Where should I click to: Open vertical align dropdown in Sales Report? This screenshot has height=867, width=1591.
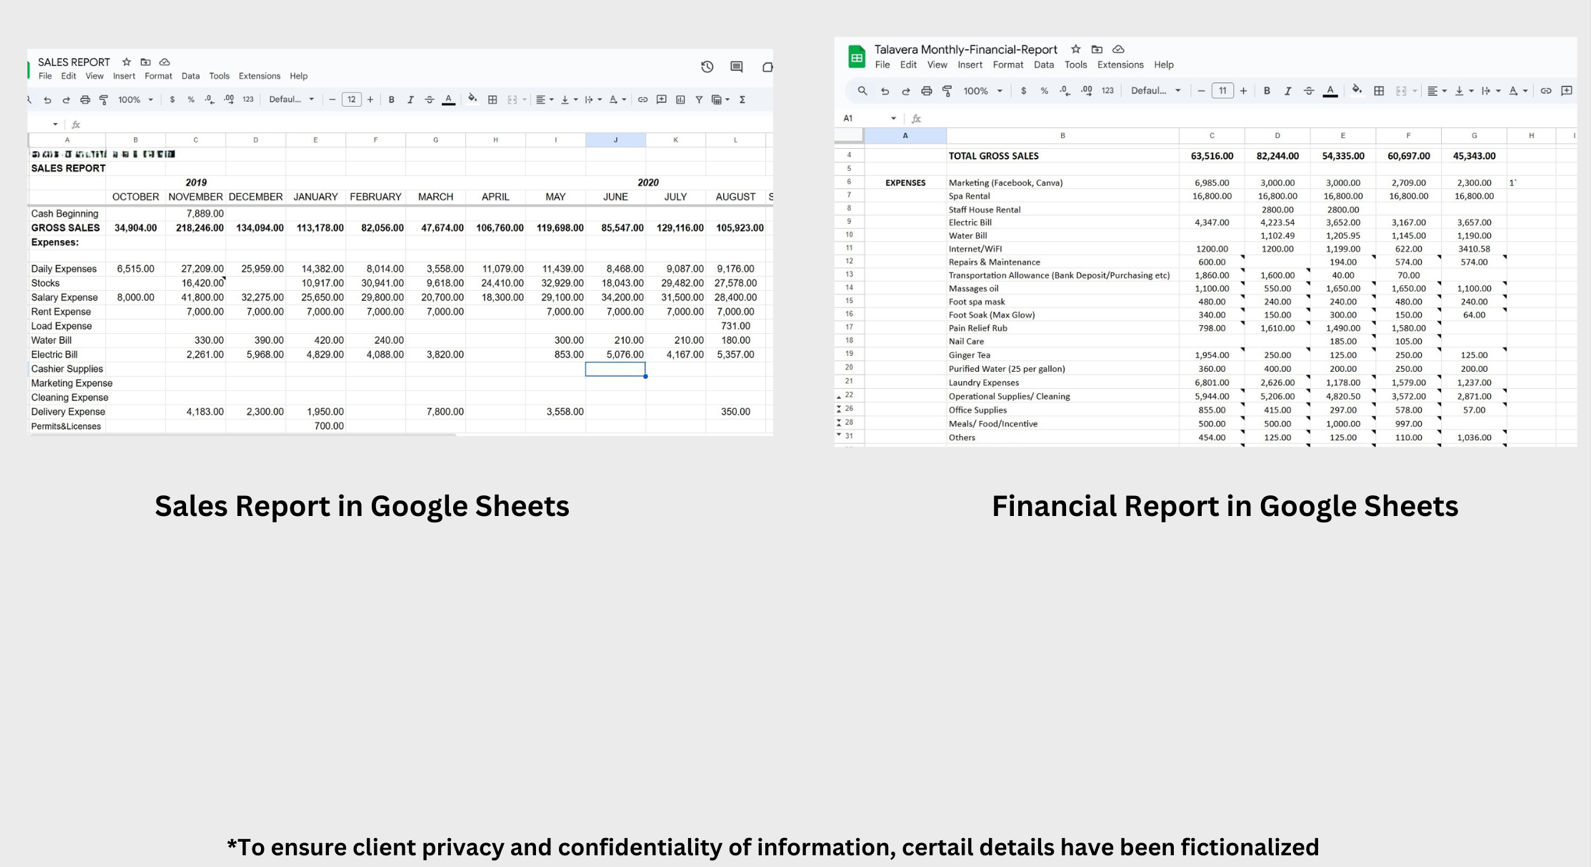click(568, 100)
